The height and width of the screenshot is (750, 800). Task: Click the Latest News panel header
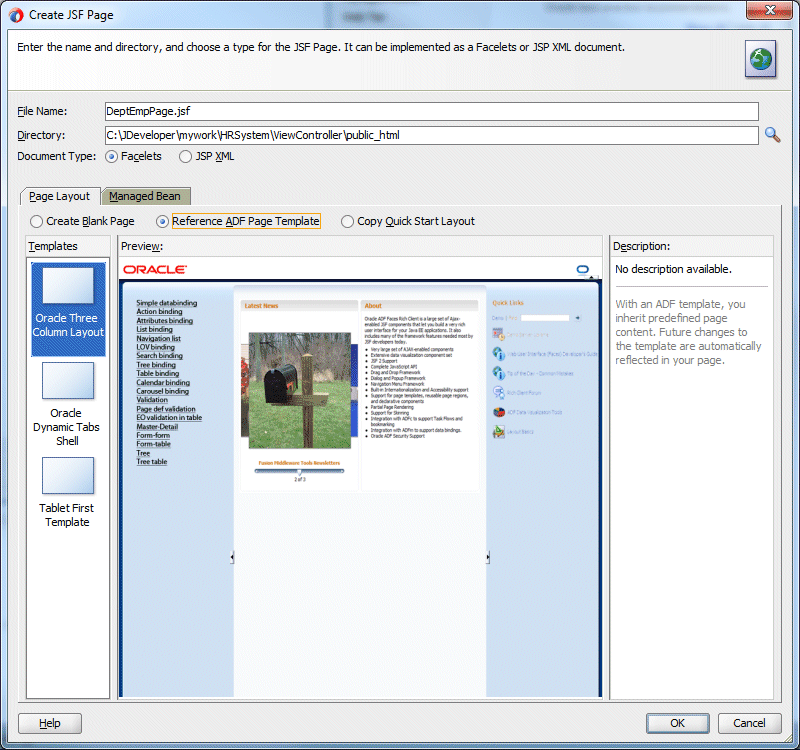299,306
